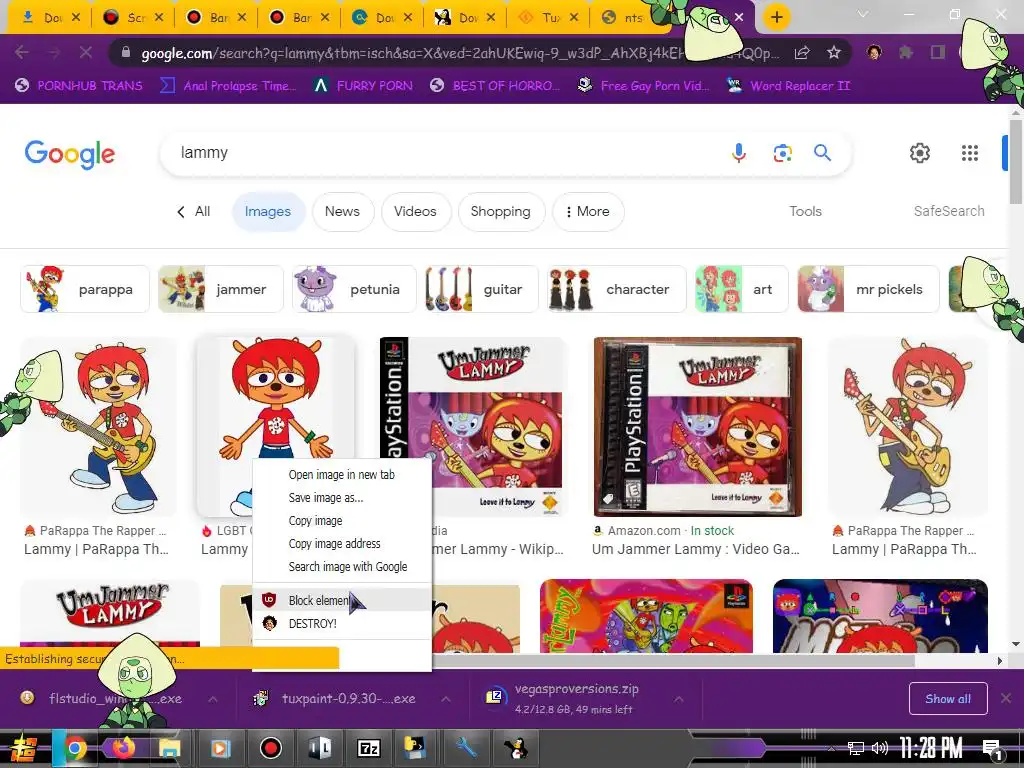The height and width of the screenshot is (768, 1024).
Task: Click the tab search chevron in title bar
Action: [863, 14]
